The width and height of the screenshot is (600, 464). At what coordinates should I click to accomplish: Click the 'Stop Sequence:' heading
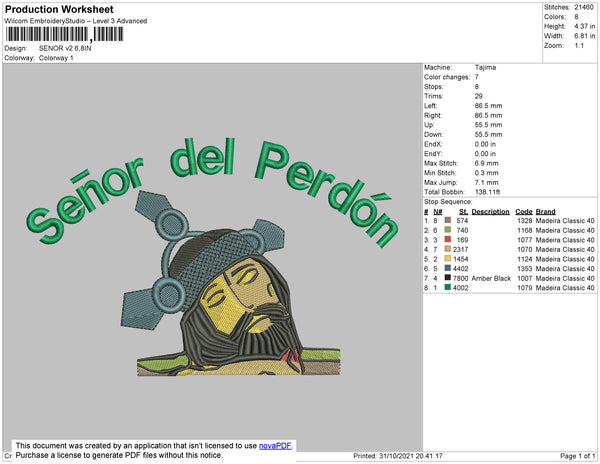(x=448, y=202)
